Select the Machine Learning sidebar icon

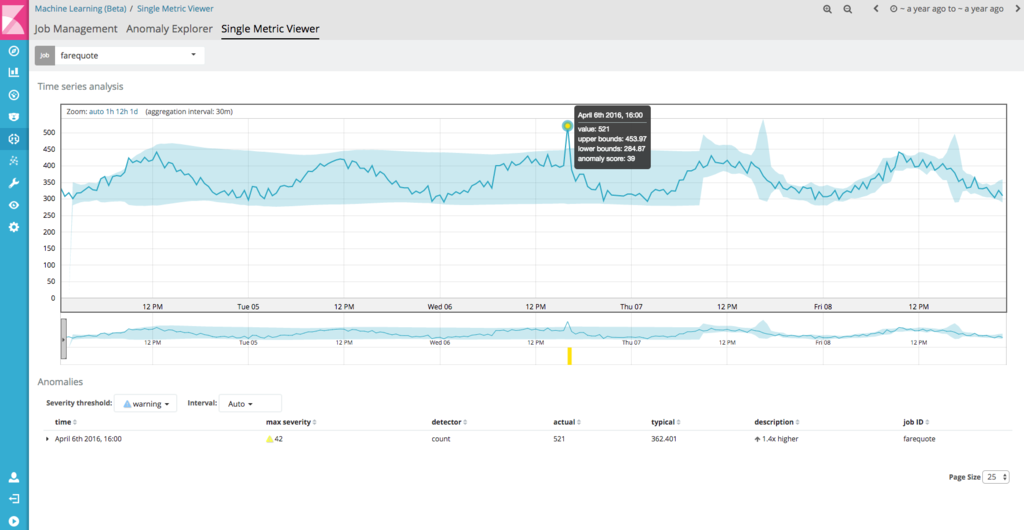(14, 139)
